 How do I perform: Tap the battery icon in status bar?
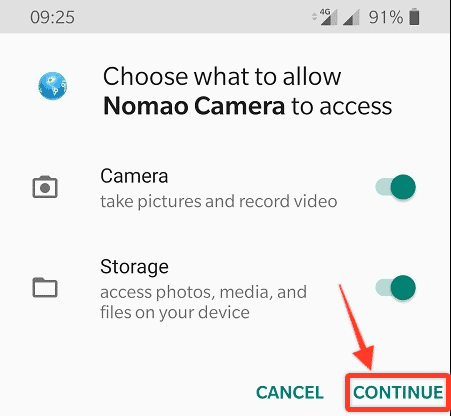414,17
